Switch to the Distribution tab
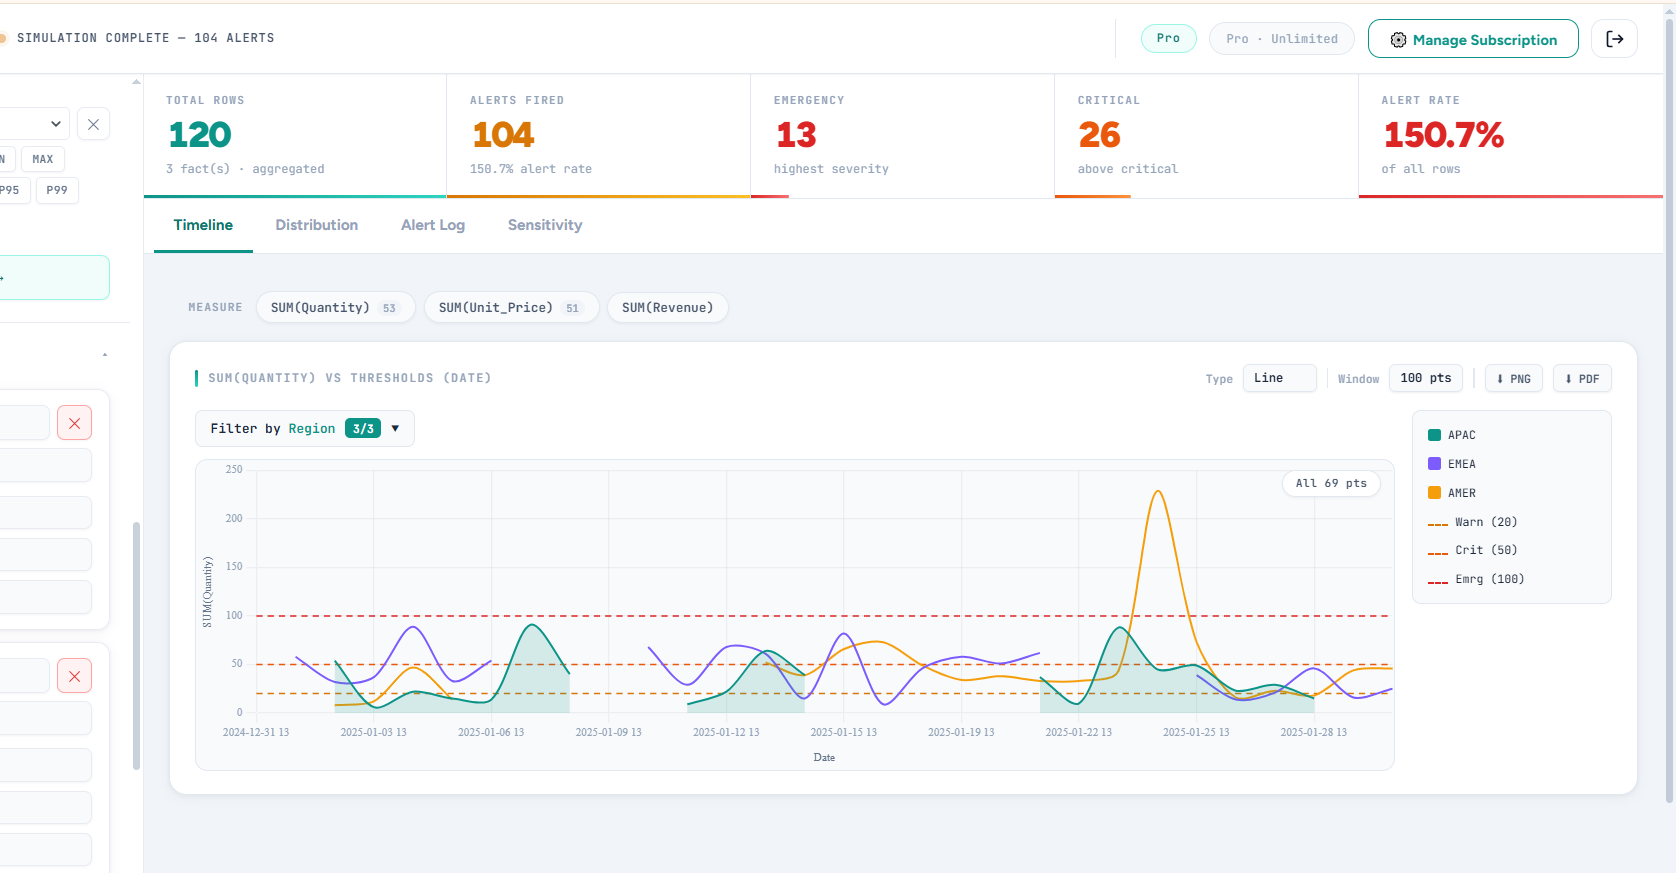Viewport: 1676px width, 873px height. [x=316, y=225]
